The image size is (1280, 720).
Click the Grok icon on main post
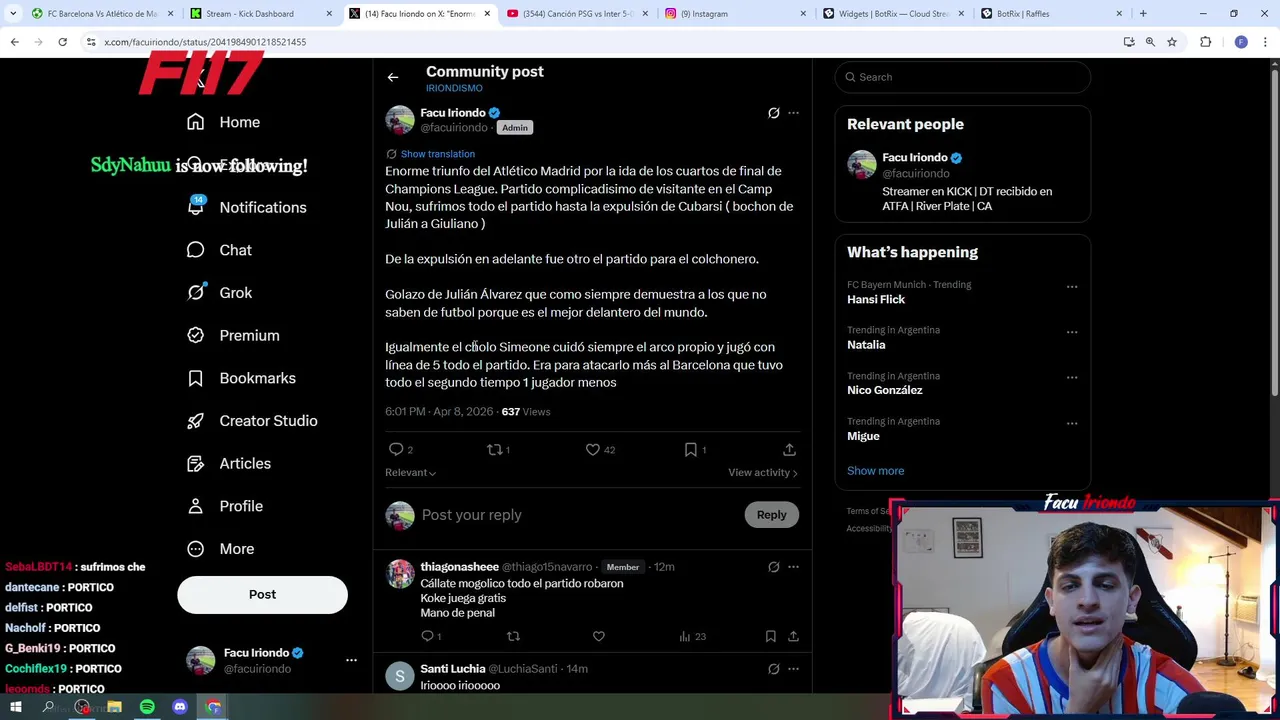(773, 113)
